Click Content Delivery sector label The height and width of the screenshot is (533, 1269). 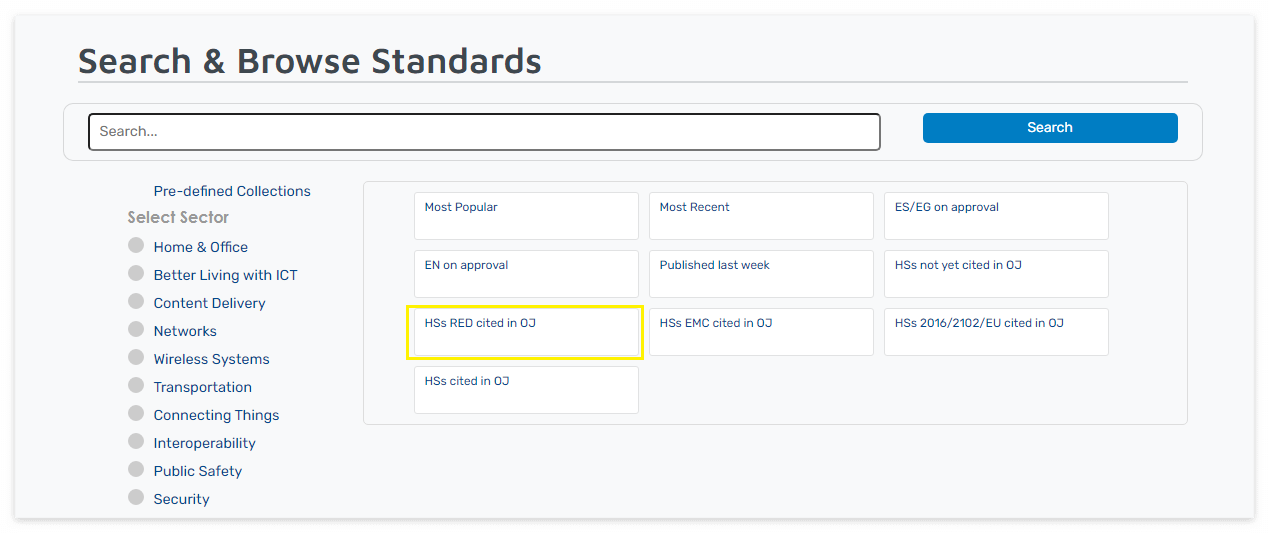(210, 303)
